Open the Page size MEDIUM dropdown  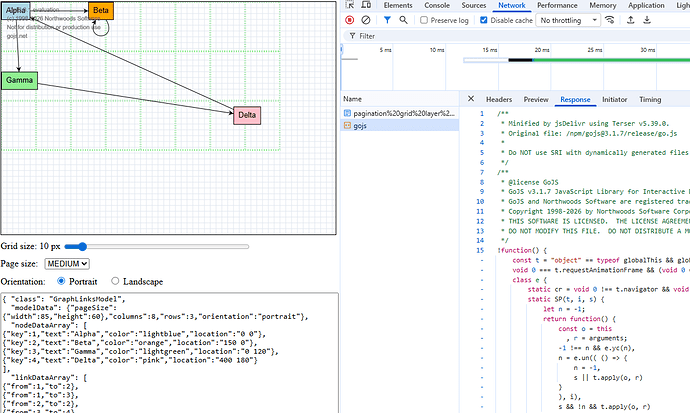[67, 263]
